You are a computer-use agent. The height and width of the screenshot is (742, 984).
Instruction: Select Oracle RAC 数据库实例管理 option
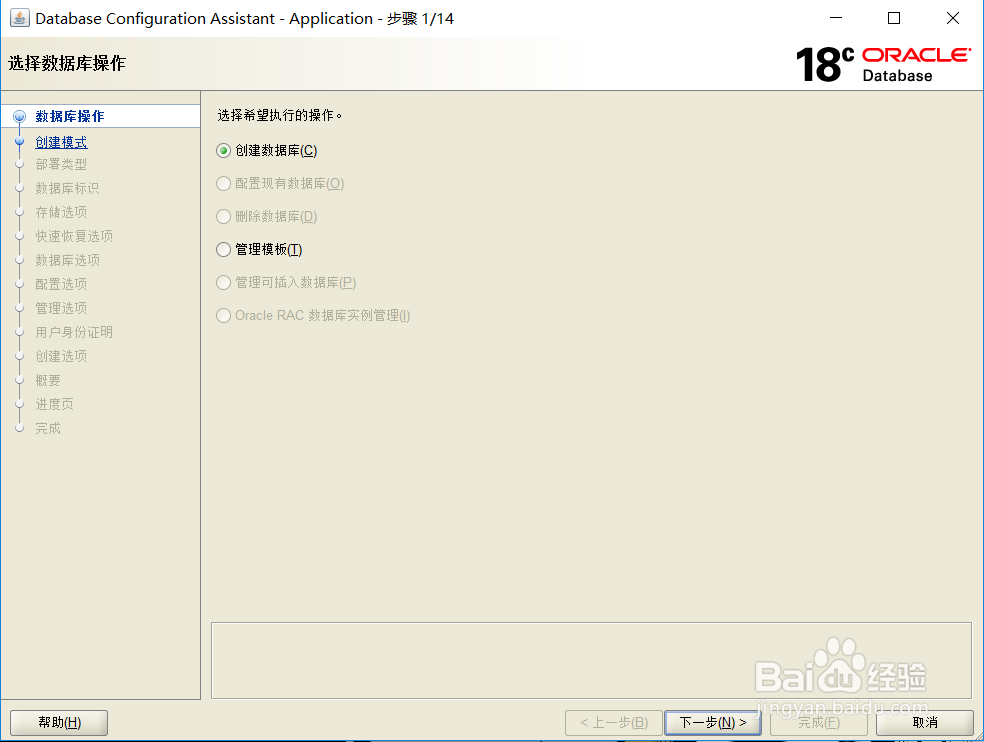point(222,315)
